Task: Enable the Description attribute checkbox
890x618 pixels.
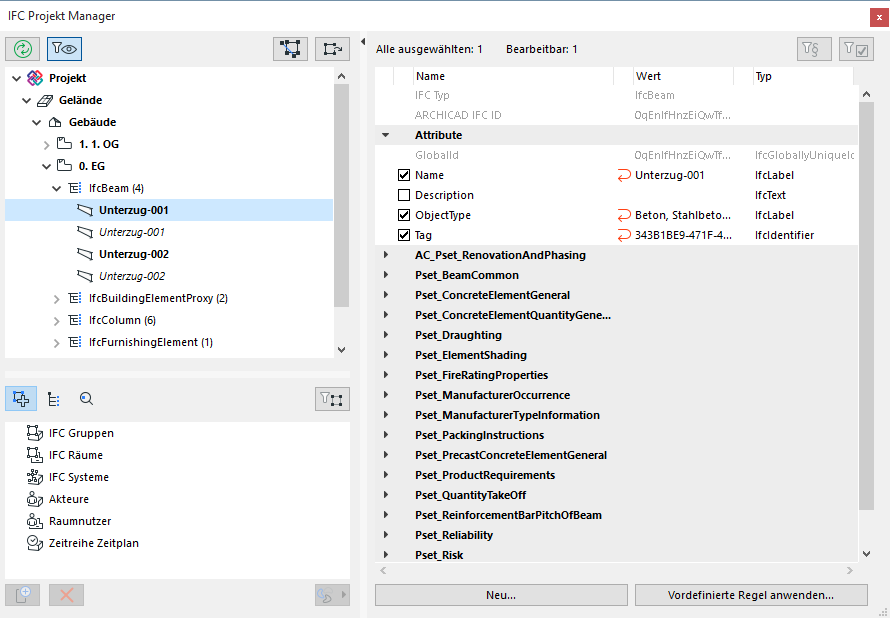Action: tap(404, 195)
